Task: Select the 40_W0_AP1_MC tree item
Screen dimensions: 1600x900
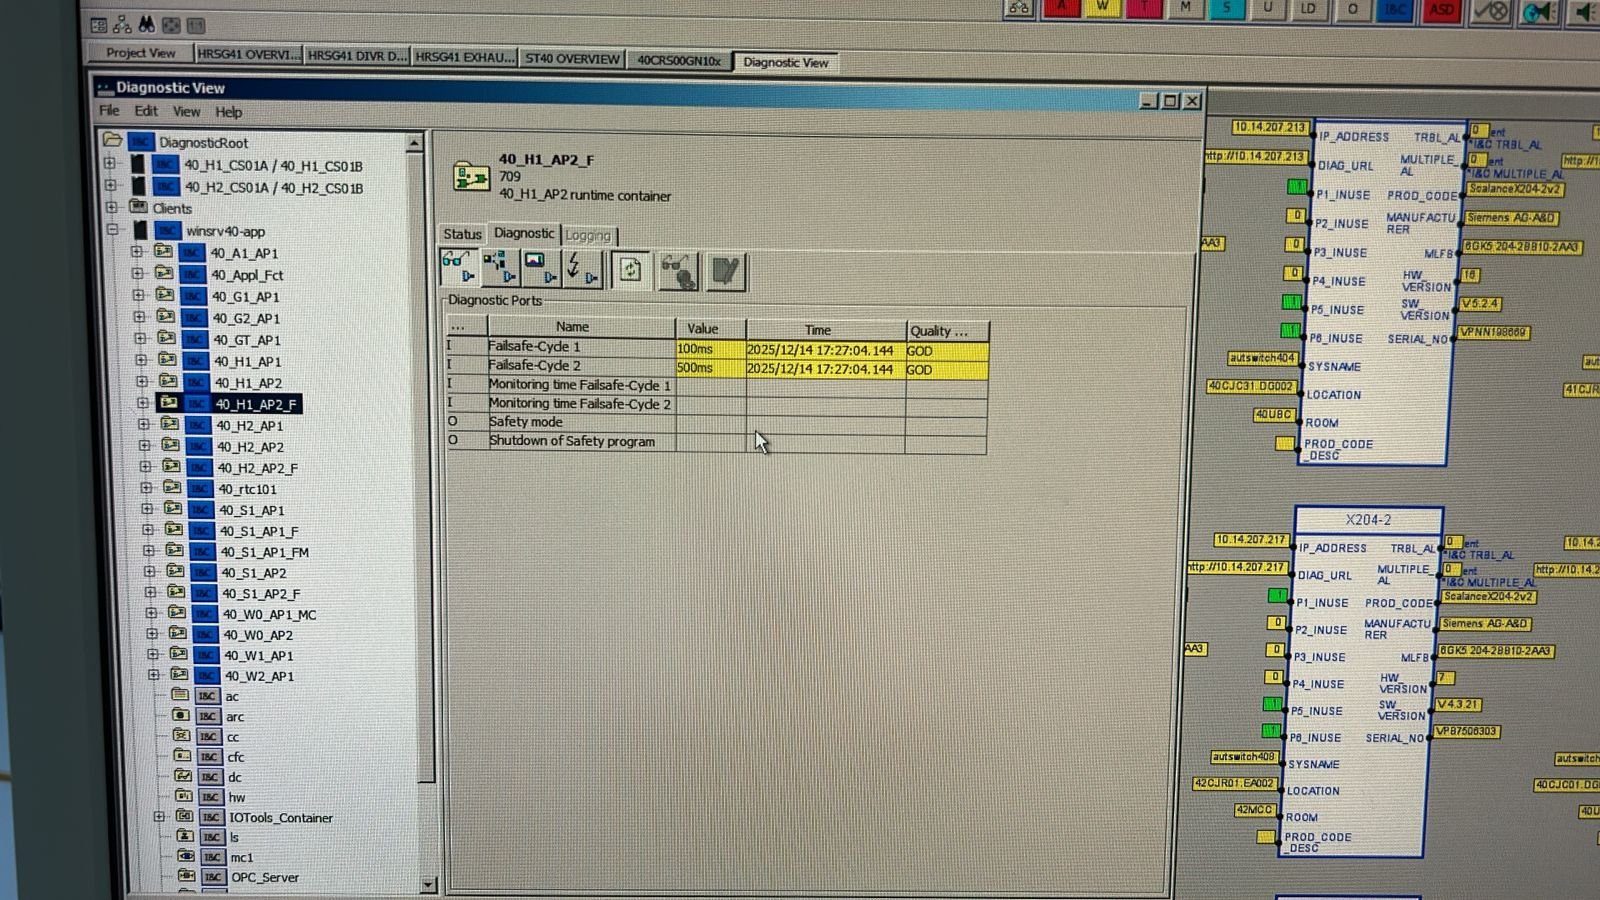Action: point(269,614)
